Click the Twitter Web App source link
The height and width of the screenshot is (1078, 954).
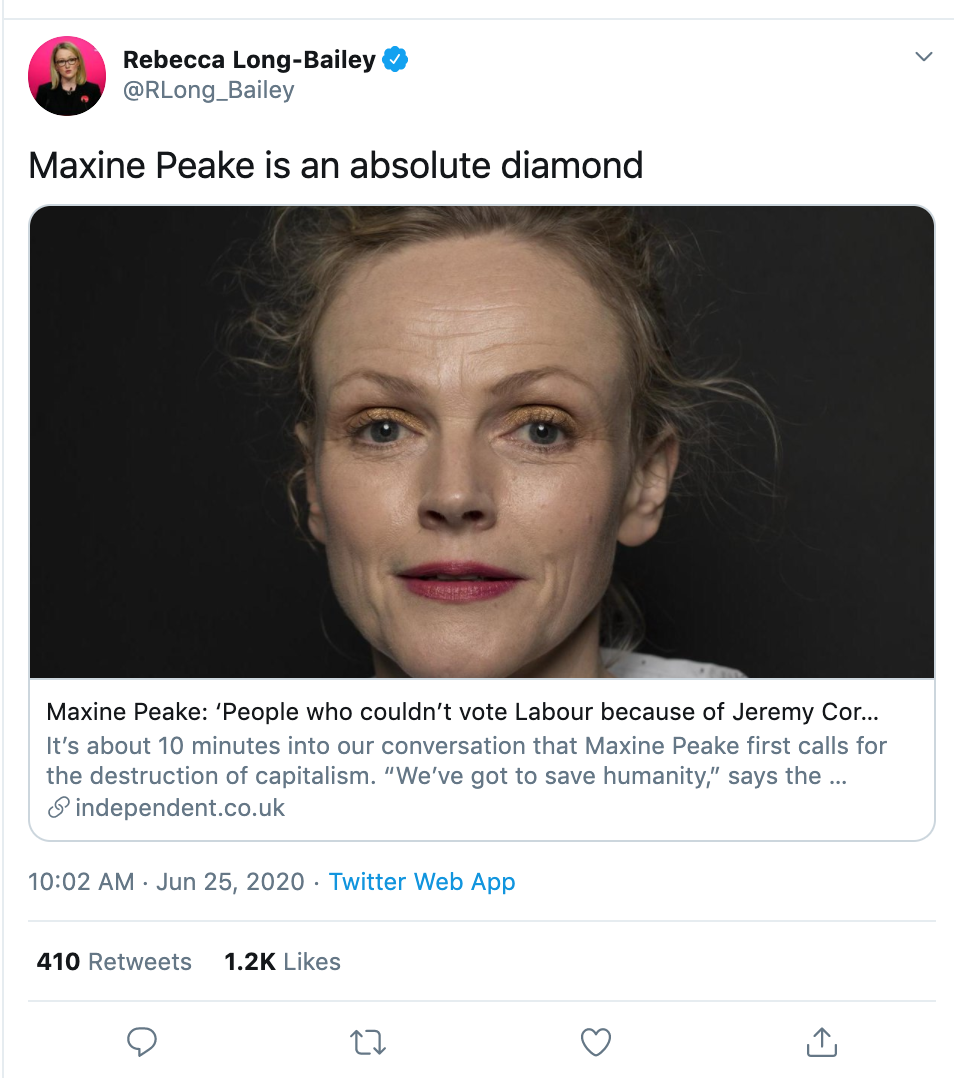(x=422, y=881)
